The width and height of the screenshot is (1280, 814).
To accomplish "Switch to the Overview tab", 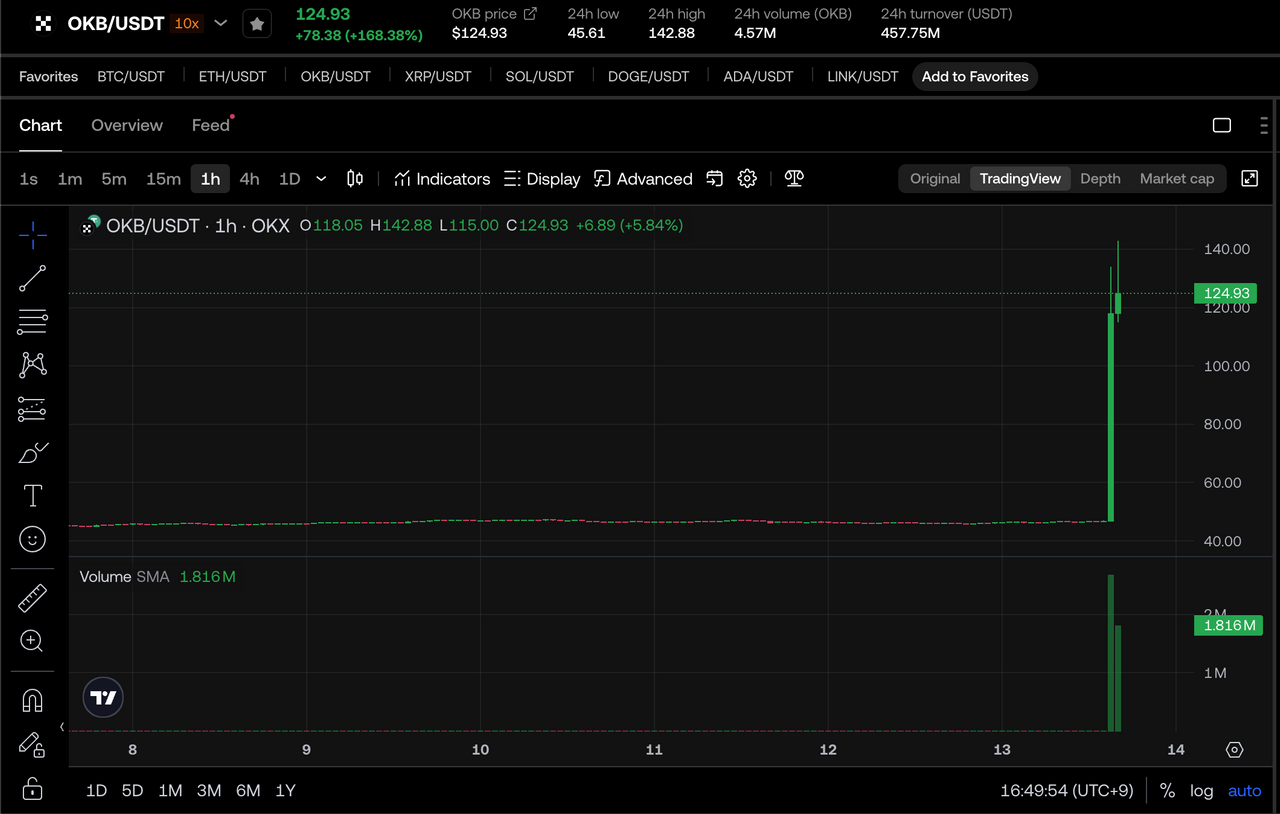I will point(127,125).
